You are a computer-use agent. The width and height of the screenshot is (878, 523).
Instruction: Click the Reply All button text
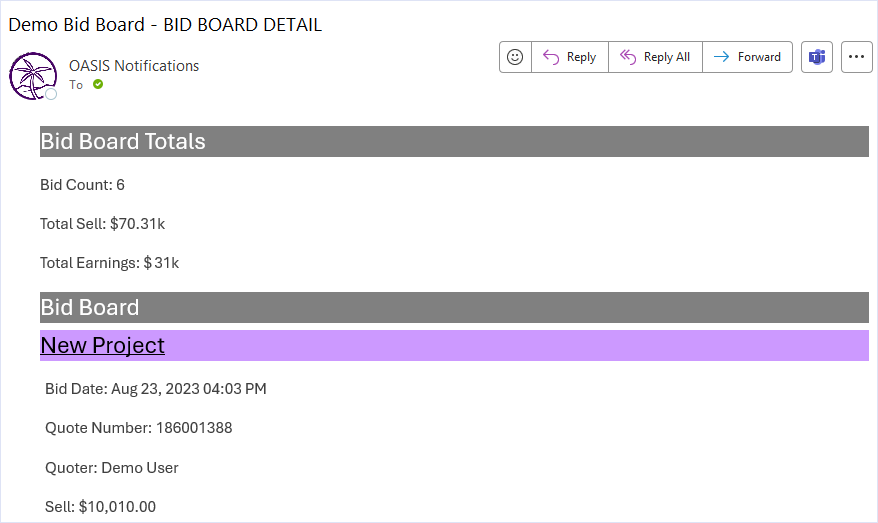point(666,57)
